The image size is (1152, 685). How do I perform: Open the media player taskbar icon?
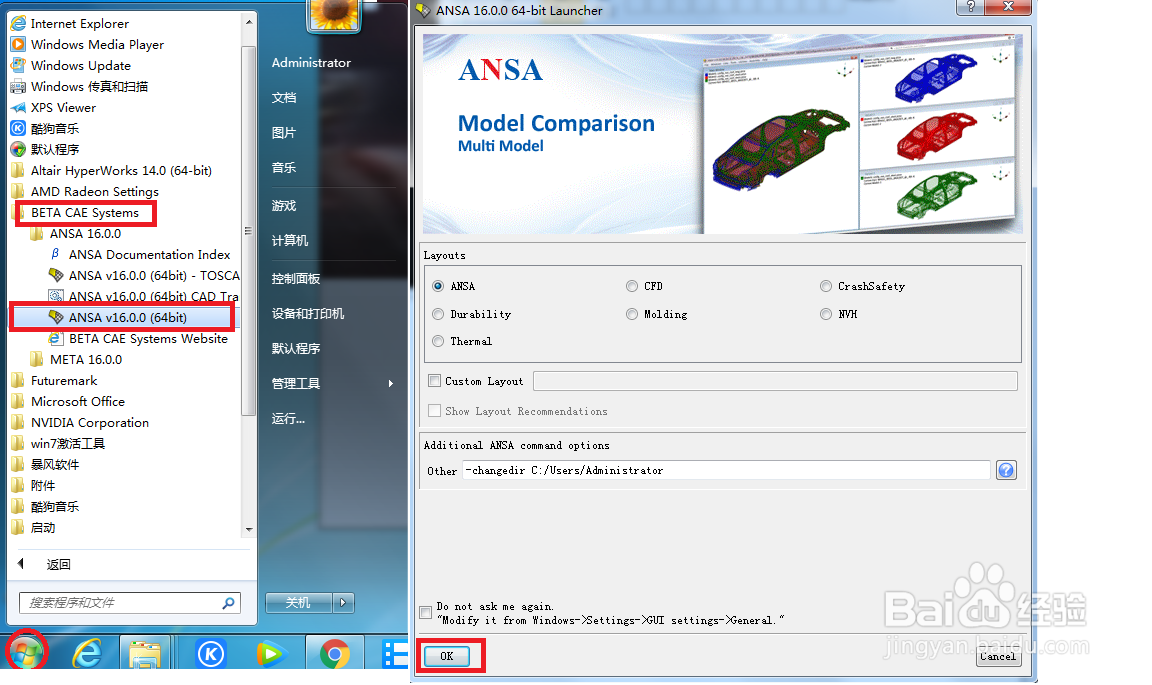(270, 653)
